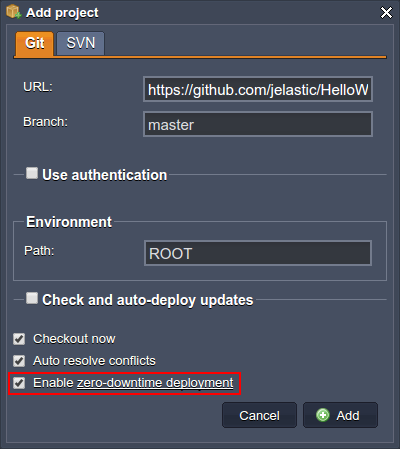The height and width of the screenshot is (449, 400).
Task: Close the Add project dialog
Action: click(x=386, y=13)
